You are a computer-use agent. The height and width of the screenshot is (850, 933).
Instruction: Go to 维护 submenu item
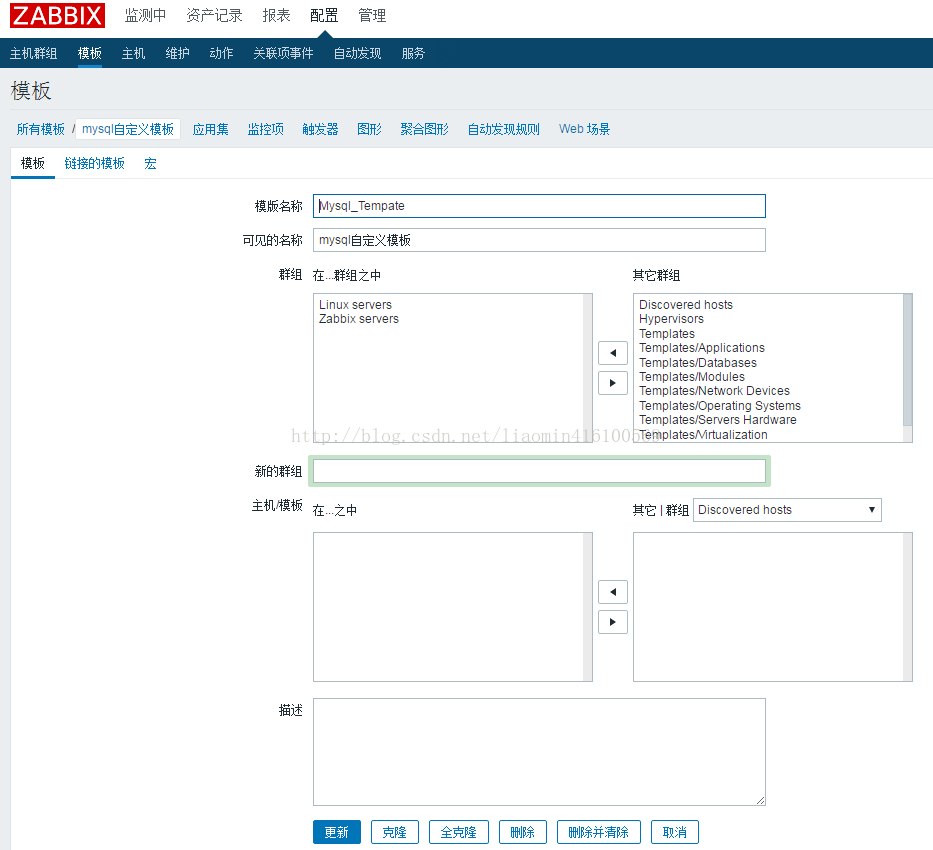tap(177, 54)
